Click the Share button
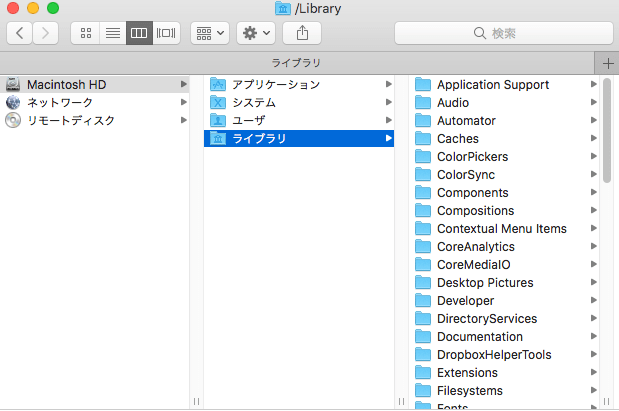This screenshot has height=411, width=619. pyautogui.click(x=302, y=33)
